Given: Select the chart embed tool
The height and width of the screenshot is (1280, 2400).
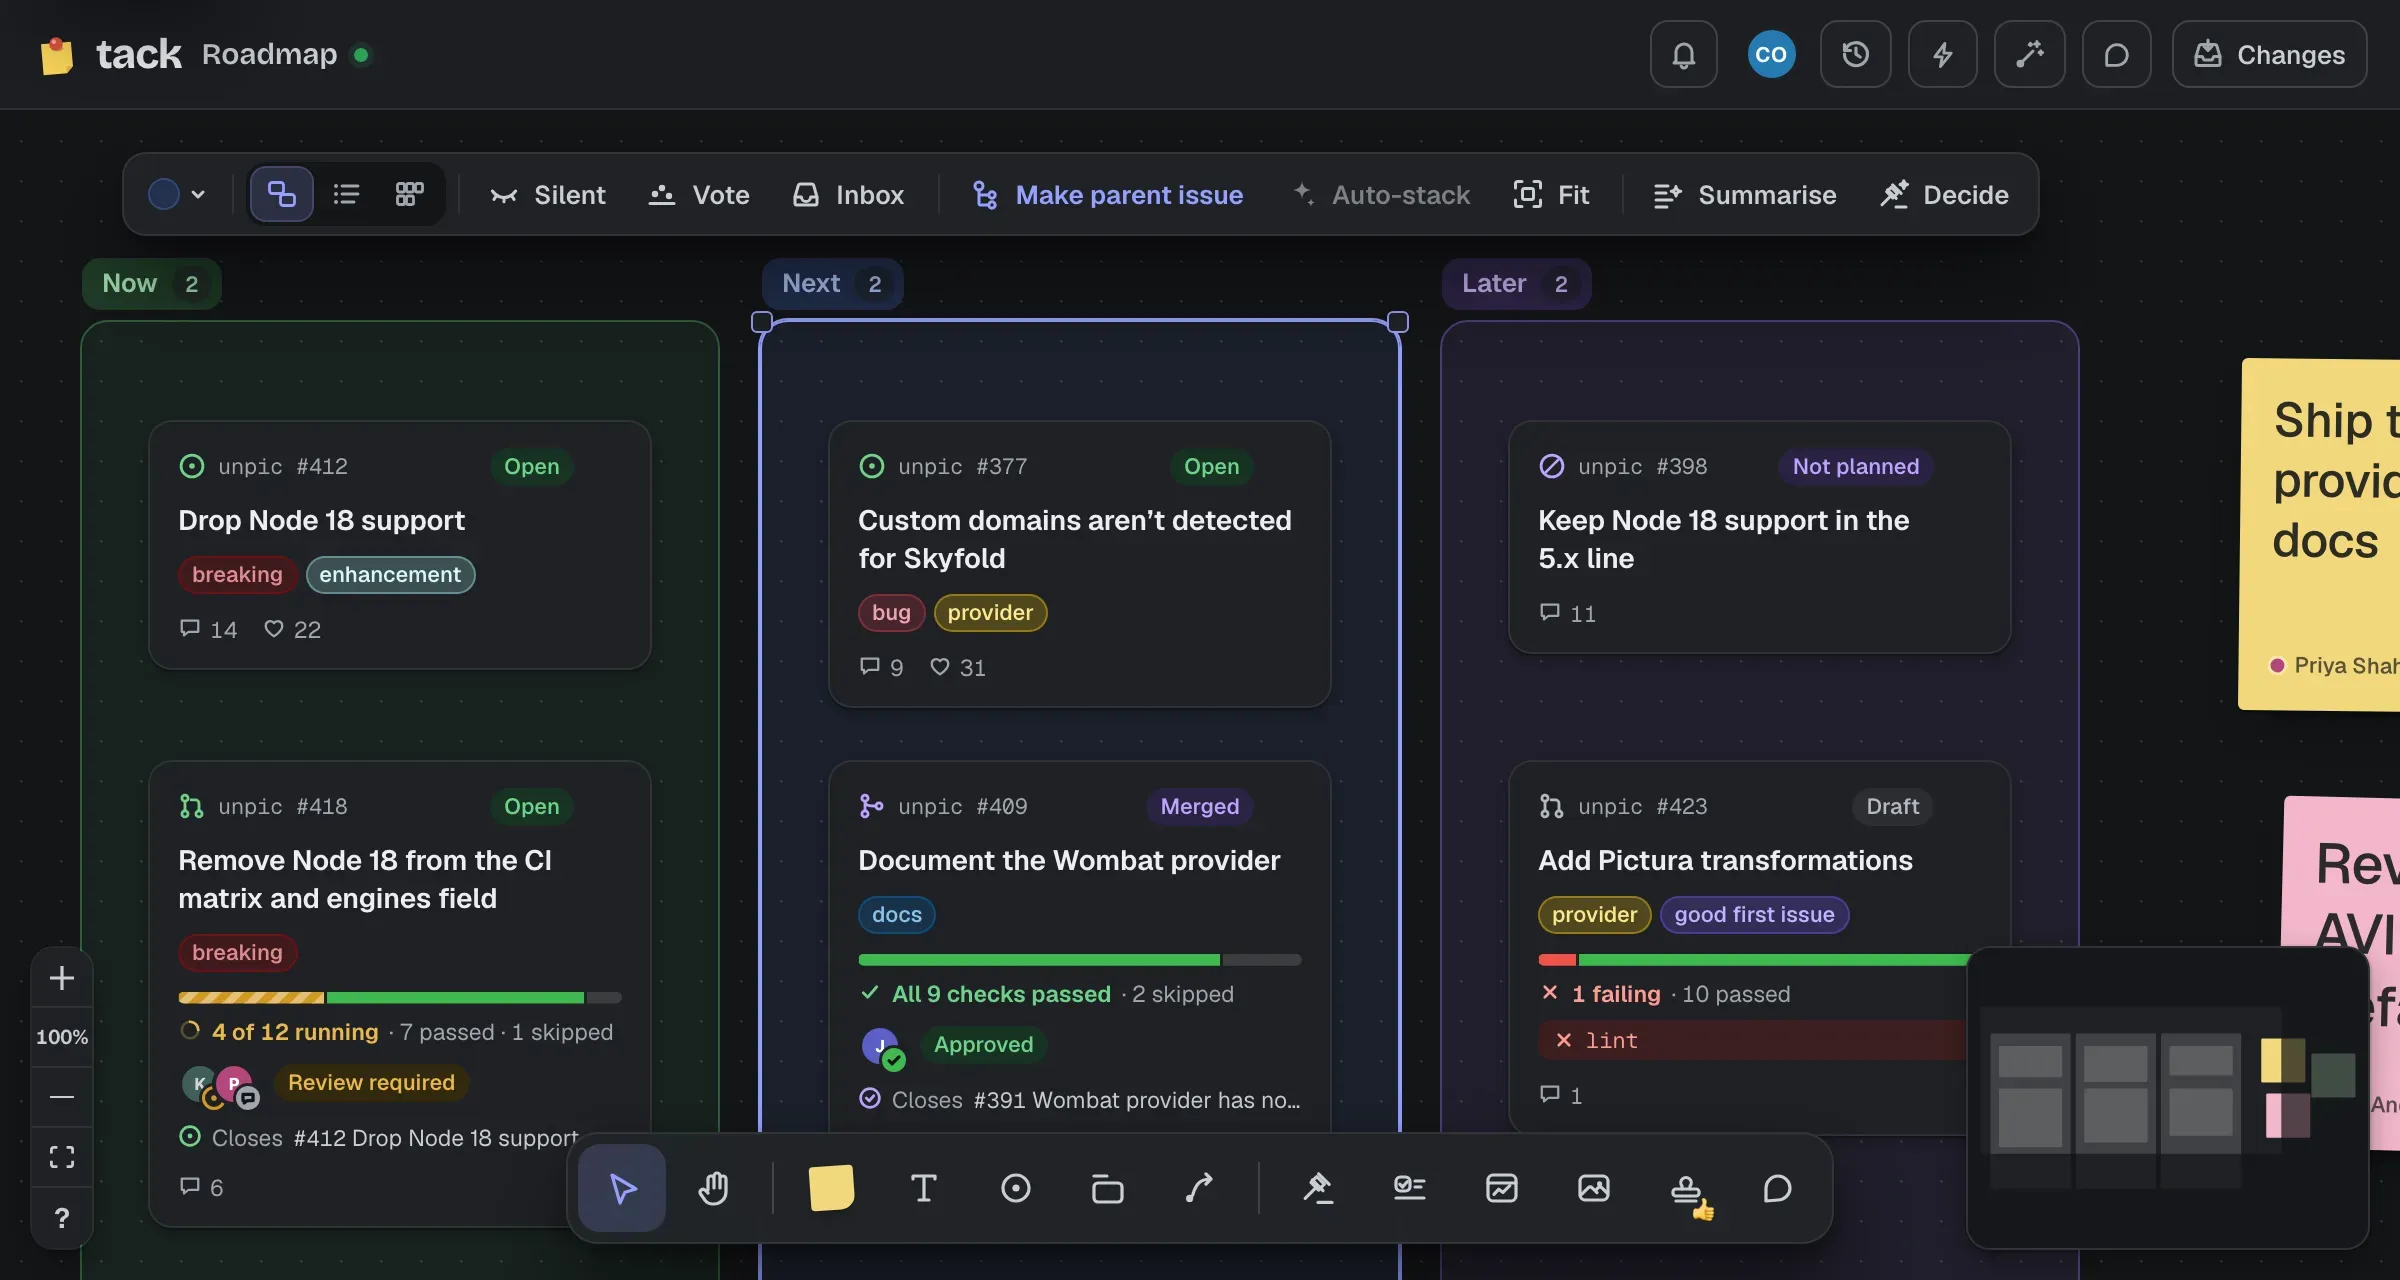Looking at the screenshot, I should pos(1501,1188).
